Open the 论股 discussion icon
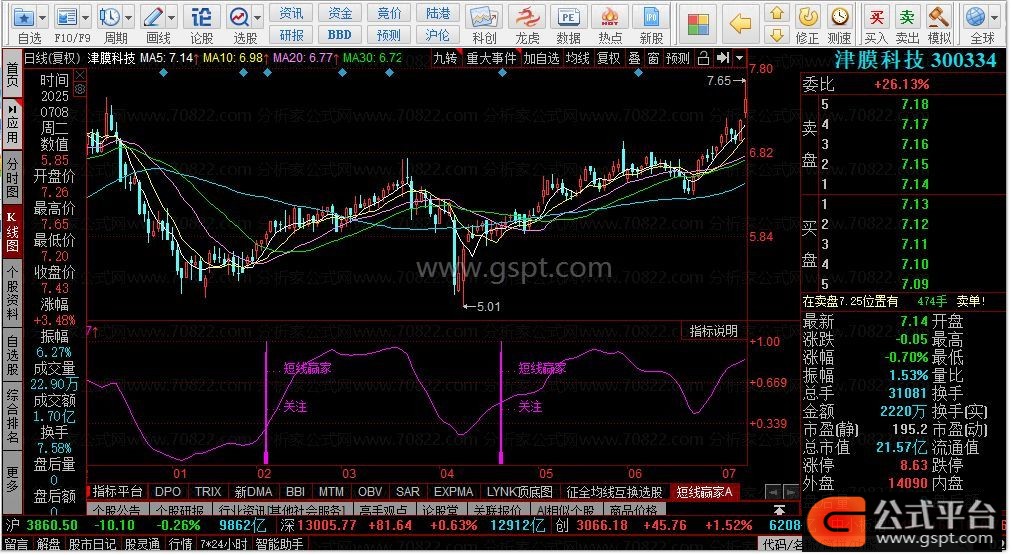The width and height of the screenshot is (1012, 555). [x=201, y=17]
